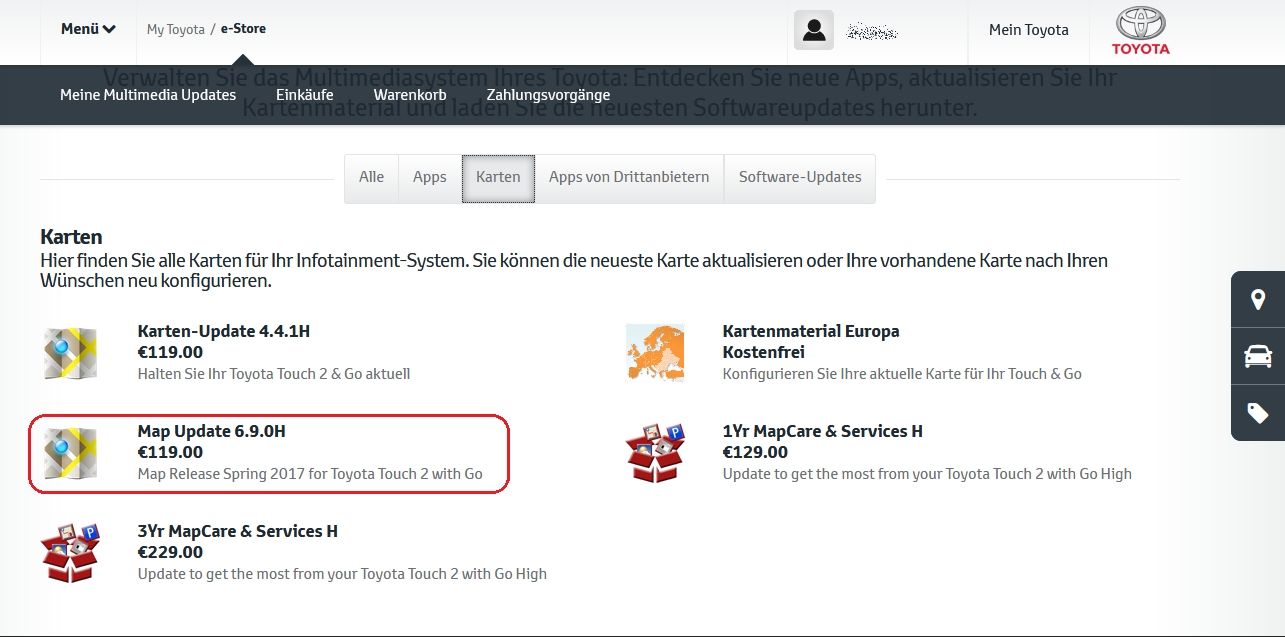Click the Mein Toyota link
Viewport: 1285px width, 637px height.
pos(1028,30)
